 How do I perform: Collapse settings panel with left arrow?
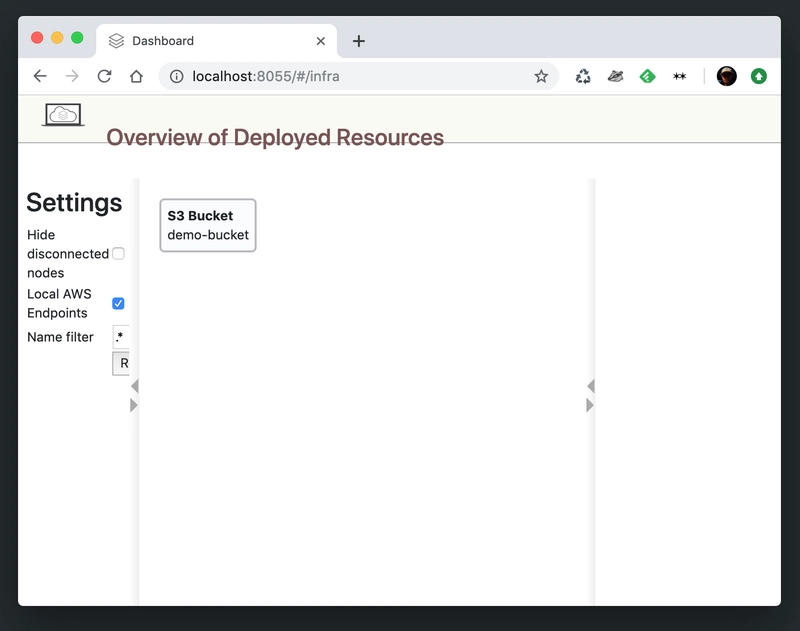(135, 386)
